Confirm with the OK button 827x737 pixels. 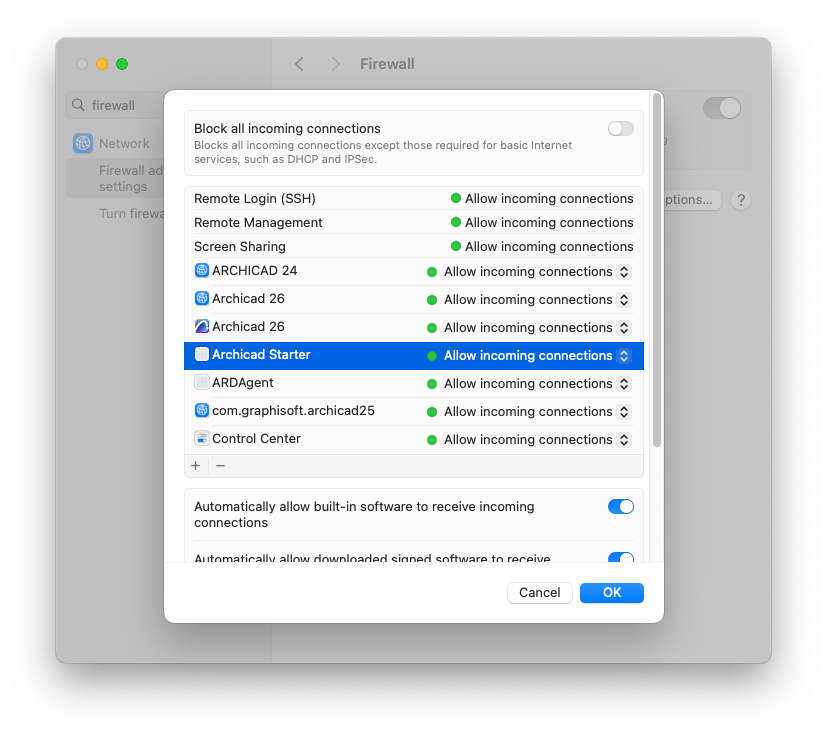(612, 592)
